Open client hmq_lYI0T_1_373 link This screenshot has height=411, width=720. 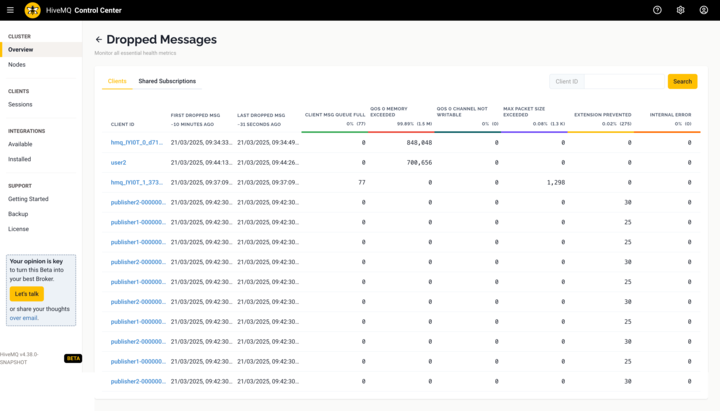coord(137,182)
